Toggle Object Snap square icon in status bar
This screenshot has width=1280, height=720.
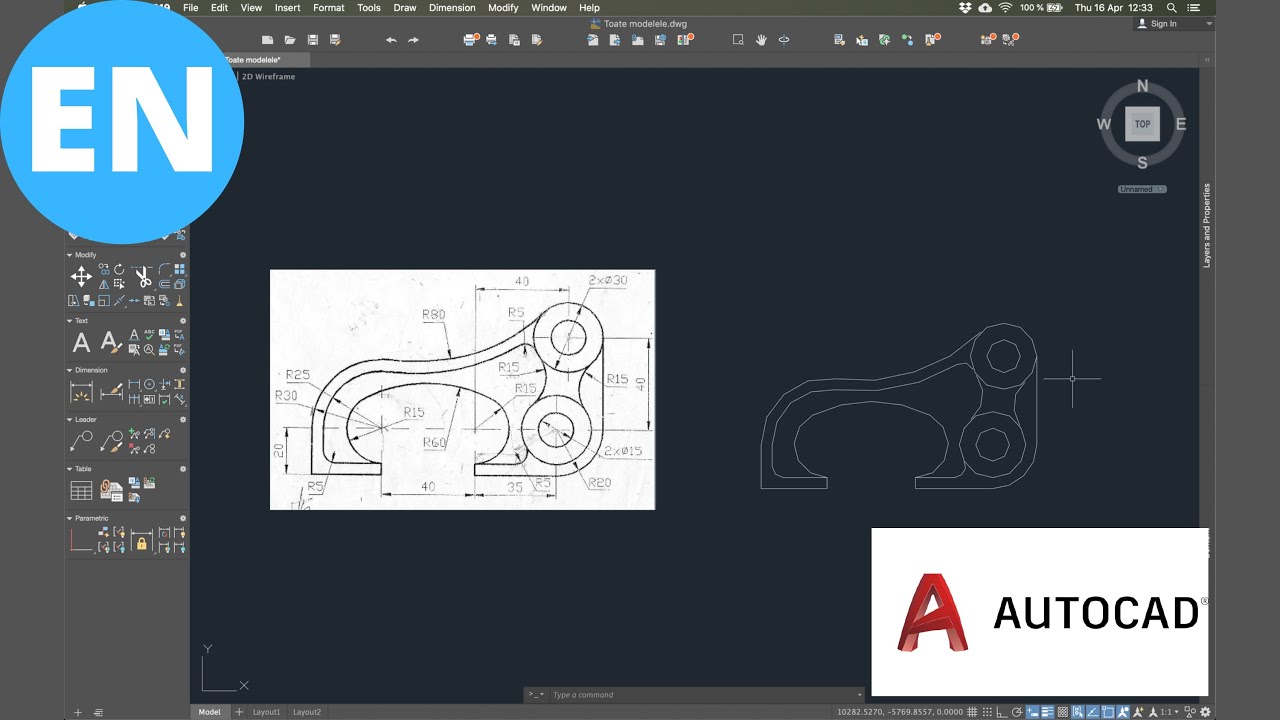[x=1108, y=712]
